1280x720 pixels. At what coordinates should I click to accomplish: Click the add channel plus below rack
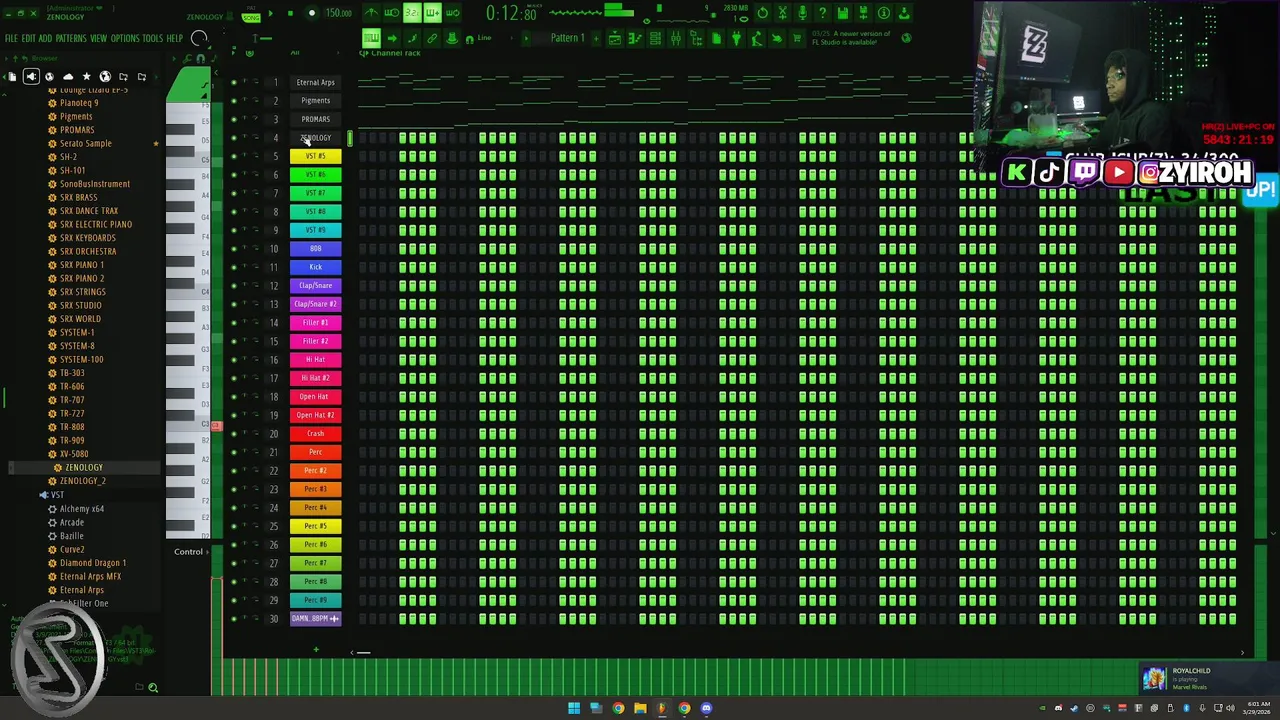coord(315,650)
